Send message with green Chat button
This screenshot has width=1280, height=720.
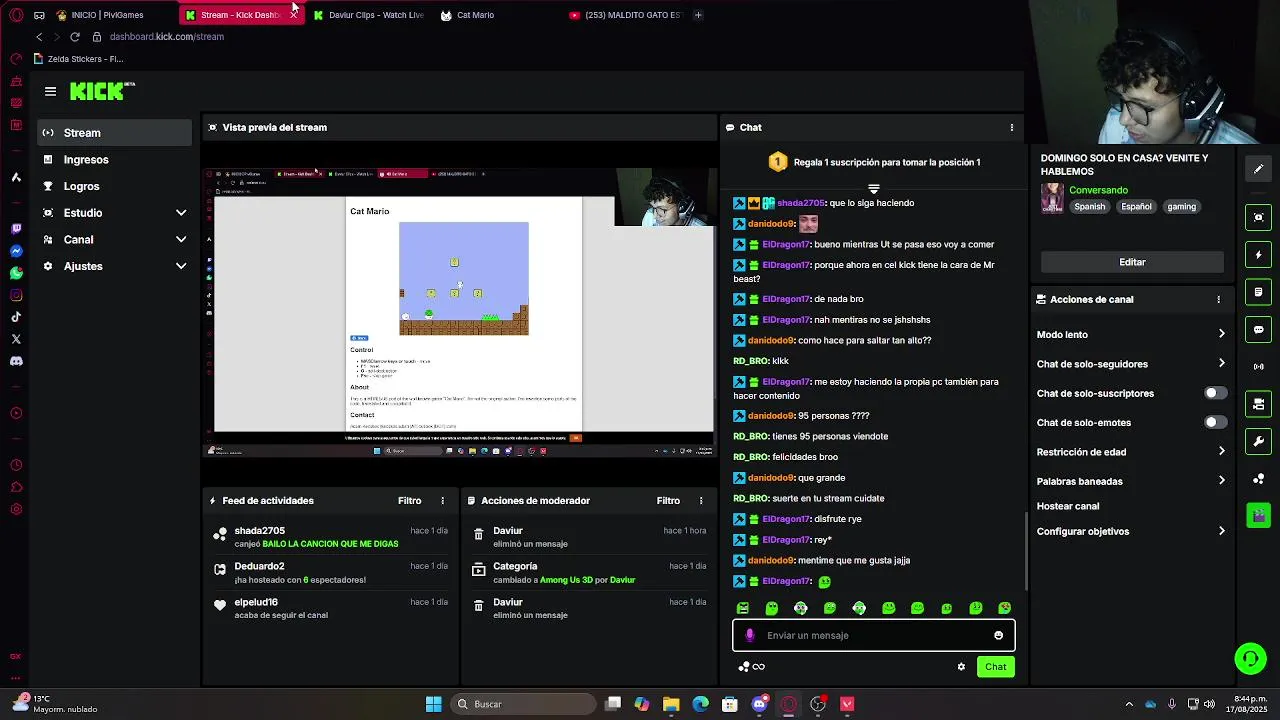pos(995,667)
